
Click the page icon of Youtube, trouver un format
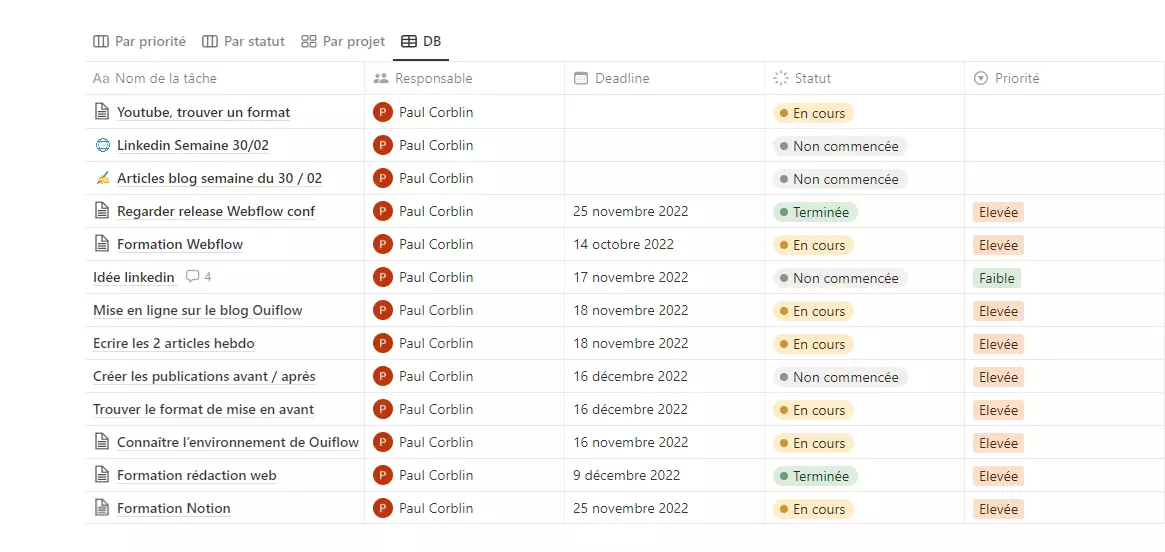[x=102, y=112]
